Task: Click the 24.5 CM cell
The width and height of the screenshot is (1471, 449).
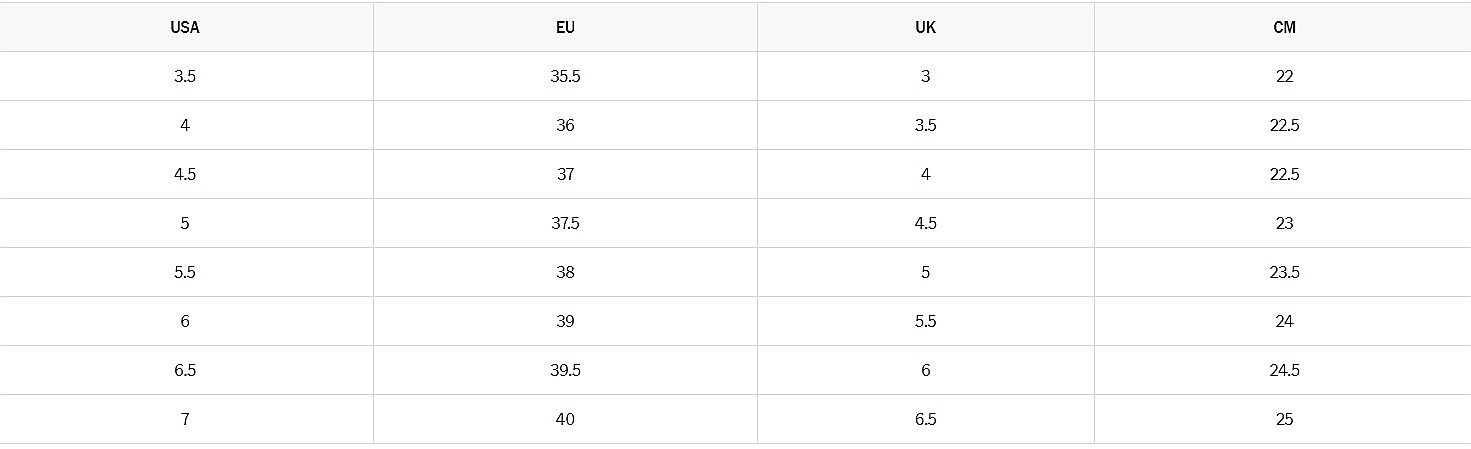Action: [1284, 371]
